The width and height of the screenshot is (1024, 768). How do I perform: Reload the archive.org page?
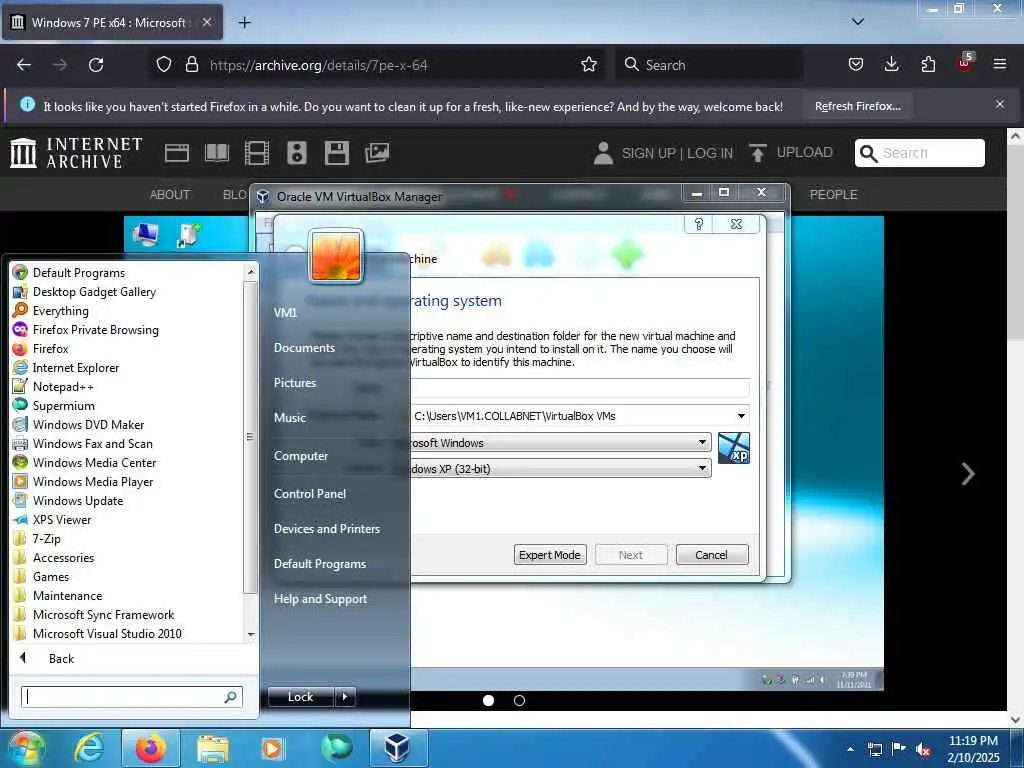(96, 65)
